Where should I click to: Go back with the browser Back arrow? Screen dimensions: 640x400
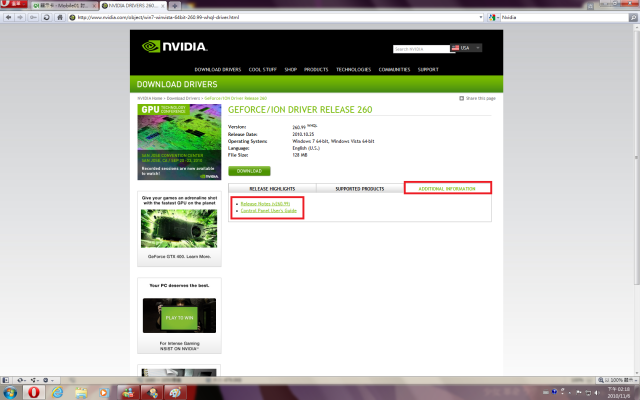(8, 18)
